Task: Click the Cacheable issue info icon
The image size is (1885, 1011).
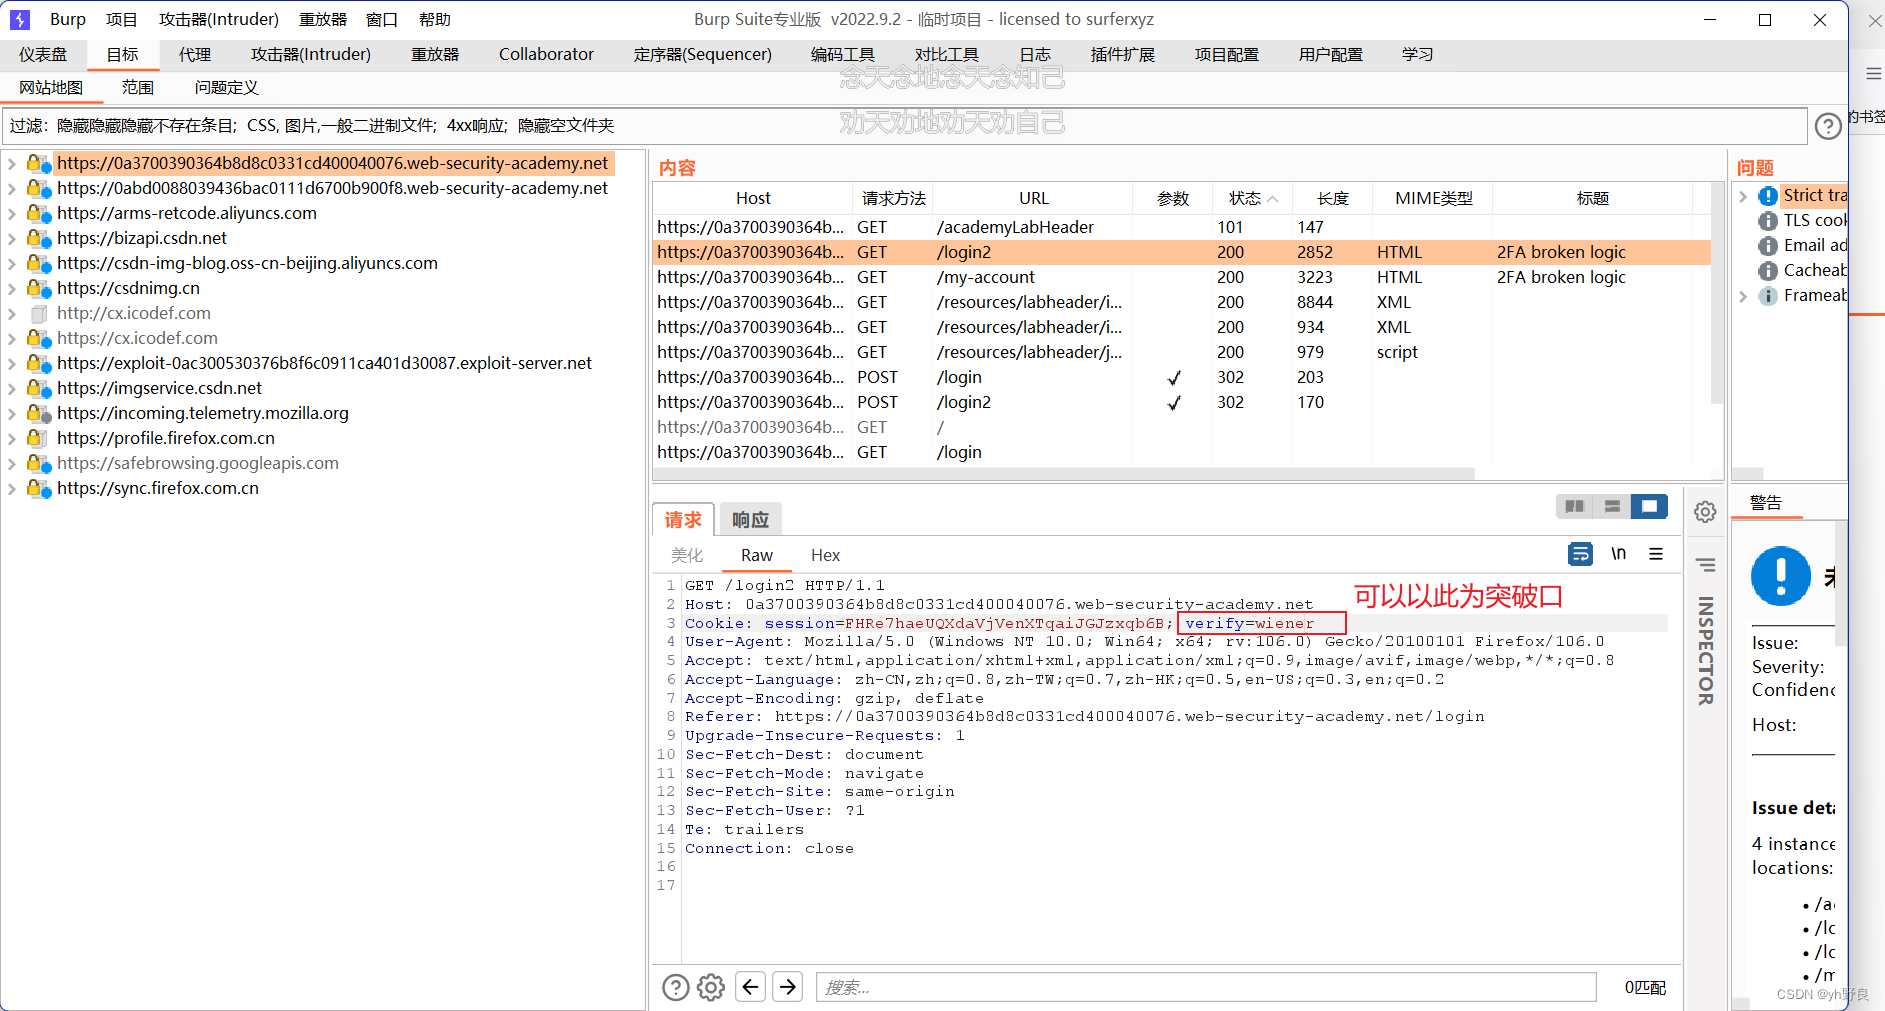Action: pos(1768,271)
